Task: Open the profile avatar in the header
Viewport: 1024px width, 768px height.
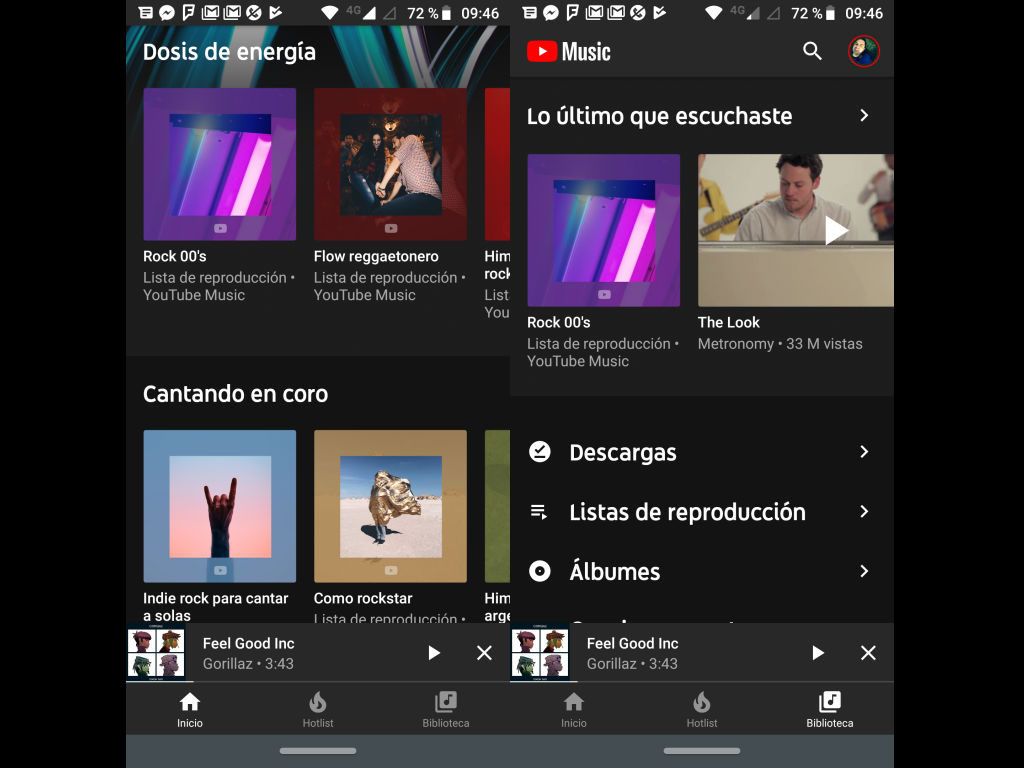Action: coord(863,51)
